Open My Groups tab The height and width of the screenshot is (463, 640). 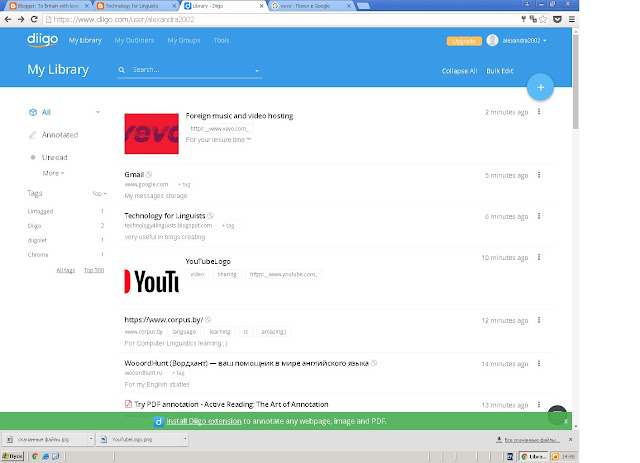184,40
